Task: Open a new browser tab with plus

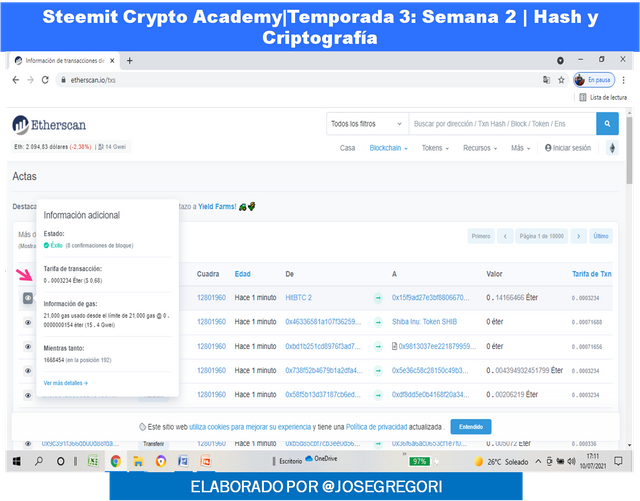Action: [x=130, y=61]
